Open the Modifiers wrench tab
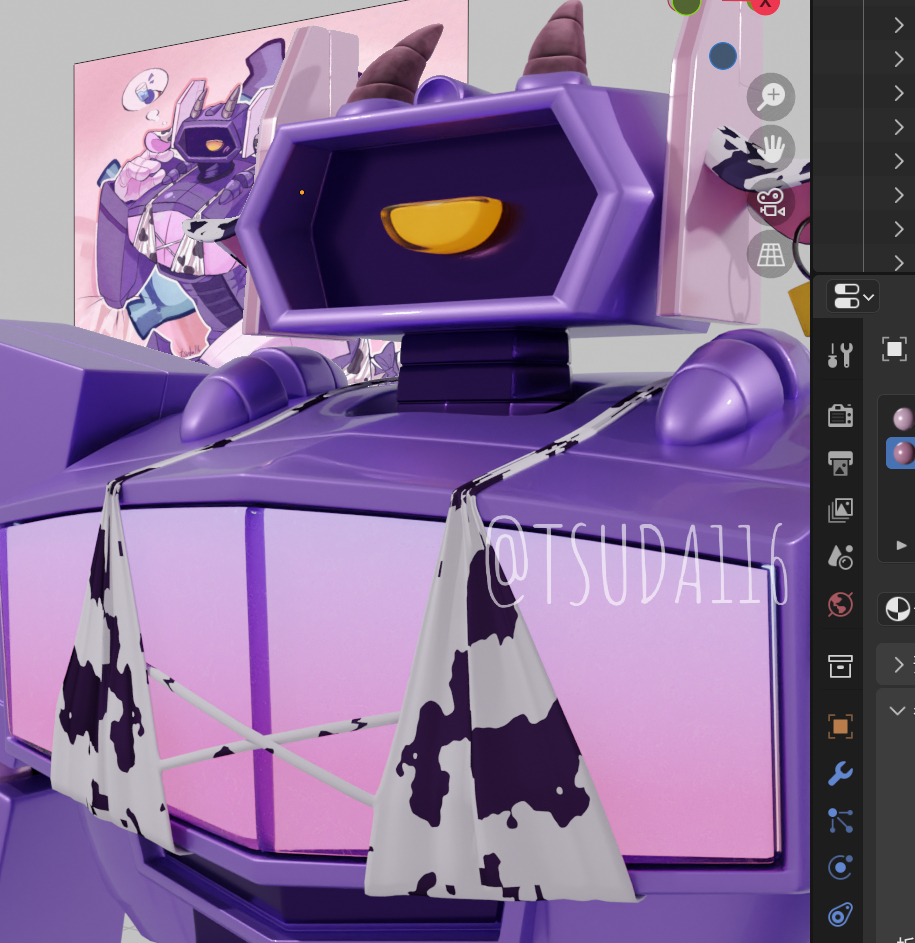 pyautogui.click(x=840, y=773)
